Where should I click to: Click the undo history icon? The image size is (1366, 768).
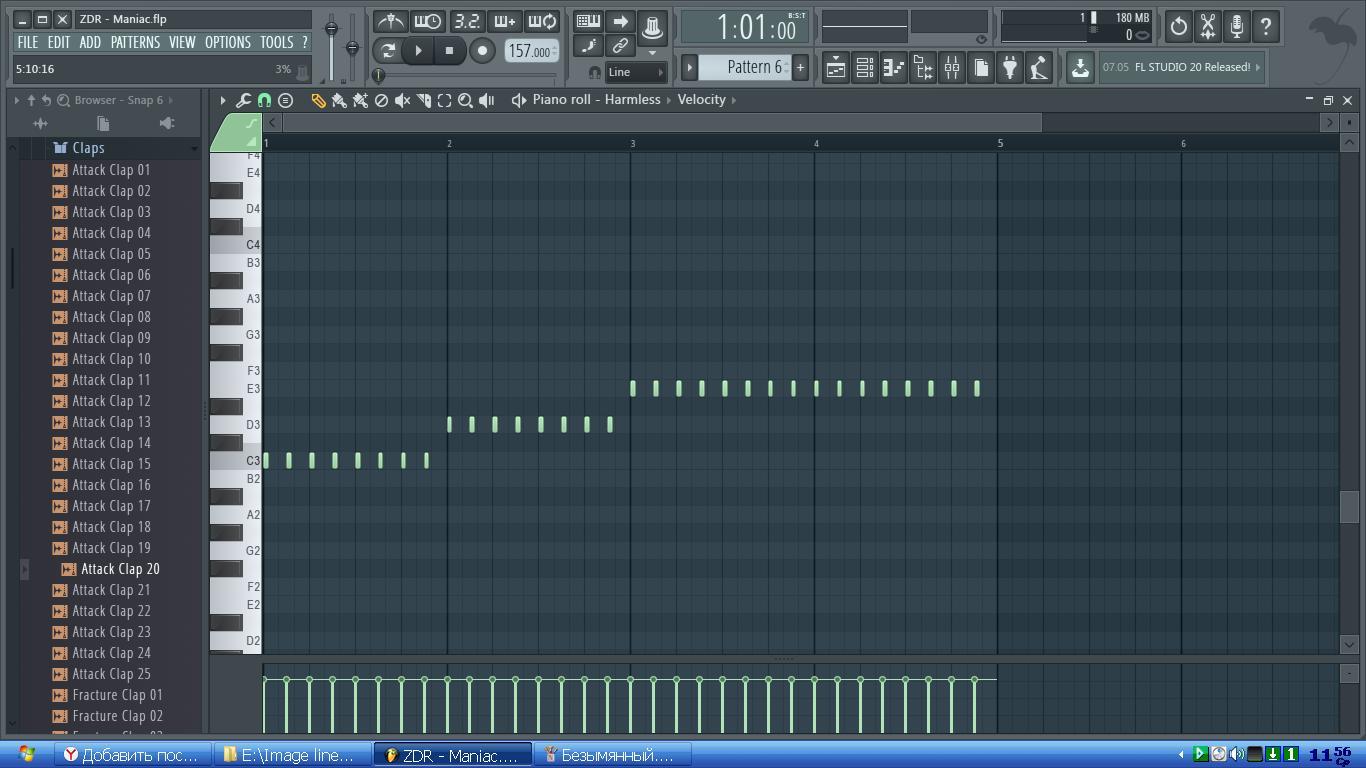click(x=1179, y=27)
